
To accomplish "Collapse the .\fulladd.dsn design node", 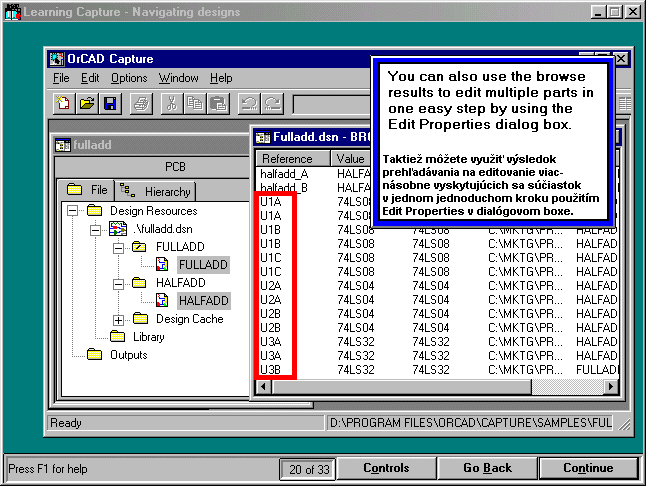I will pos(96,229).
